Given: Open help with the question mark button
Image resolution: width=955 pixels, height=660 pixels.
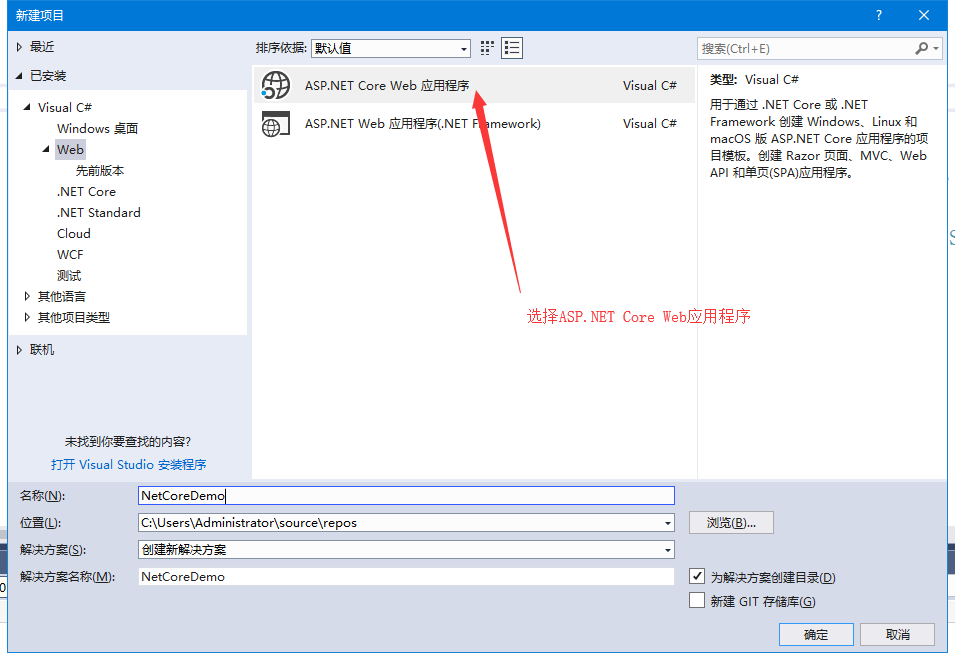Looking at the screenshot, I should coord(879,15).
